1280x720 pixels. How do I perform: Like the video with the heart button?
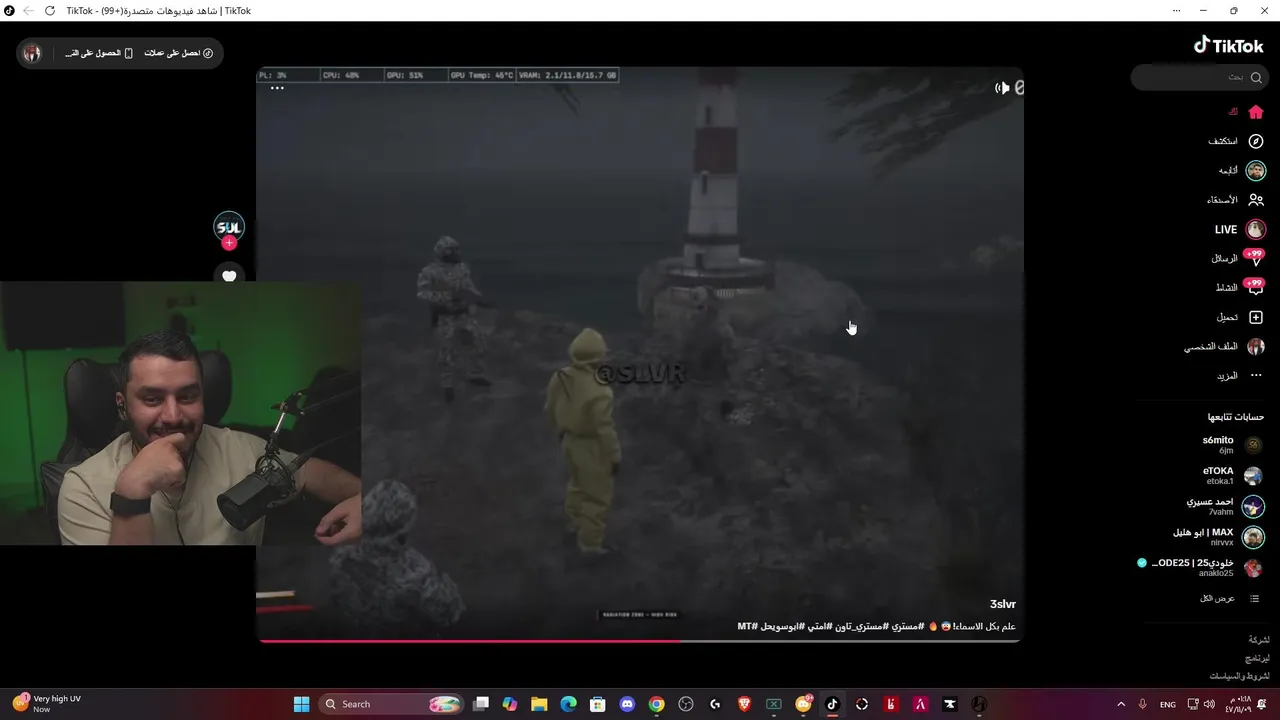click(229, 276)
